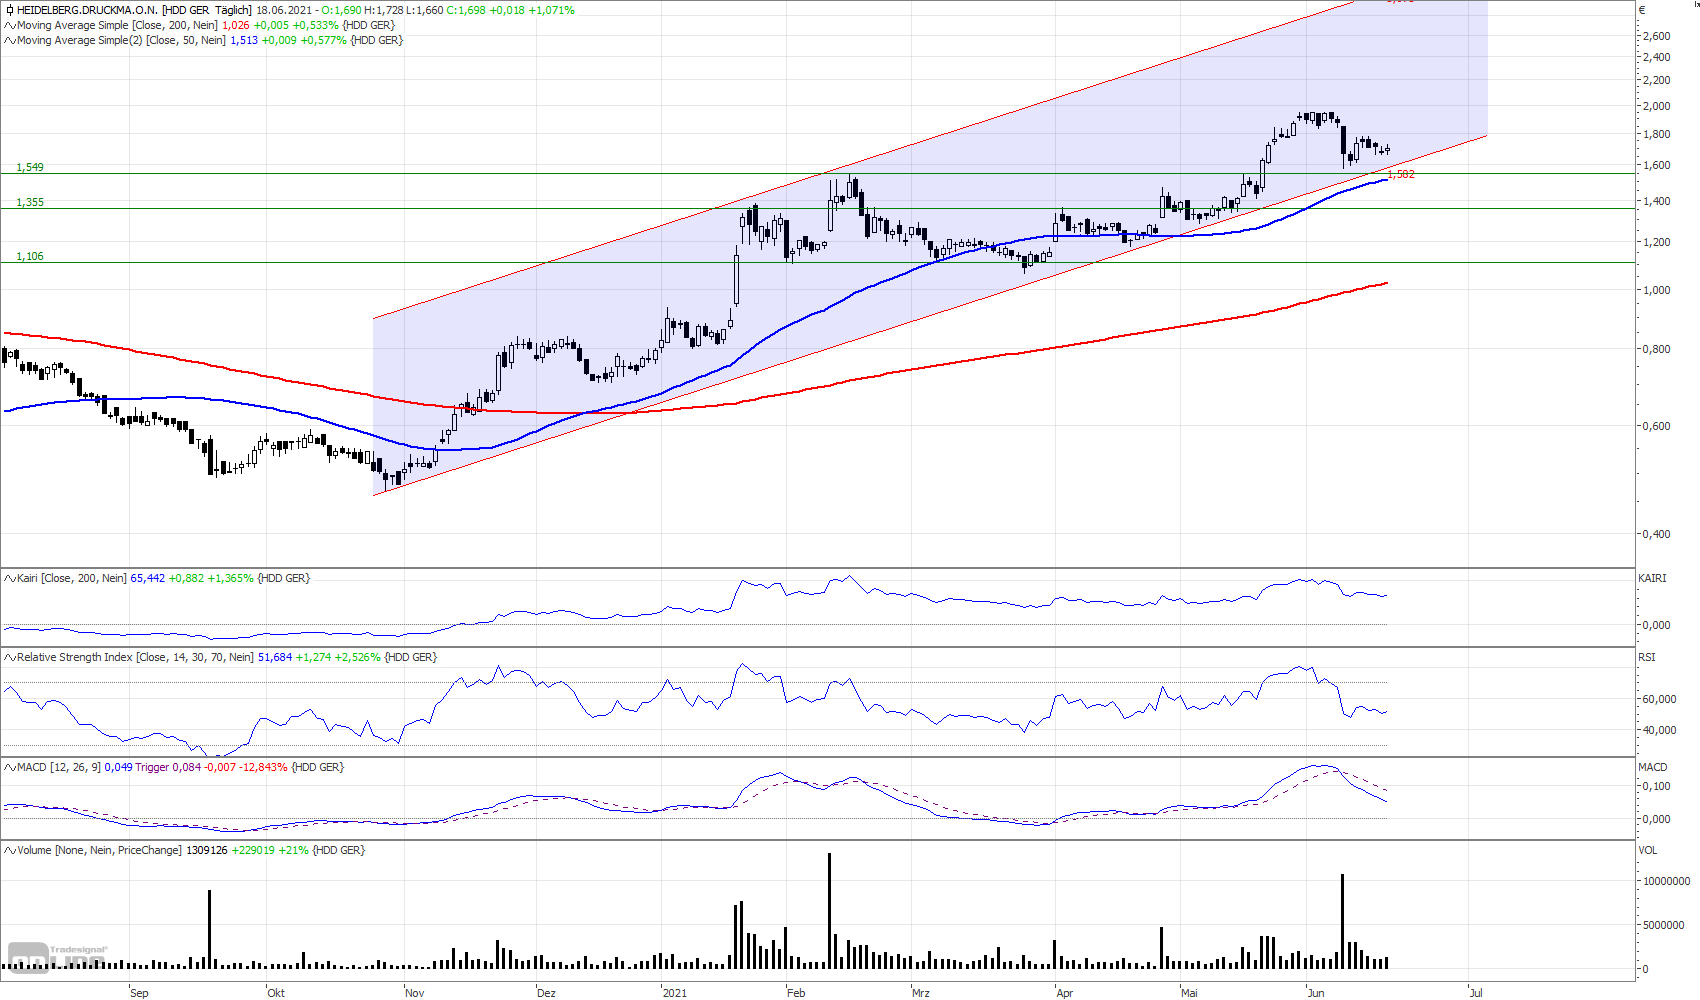Select the Moving Average Simple(2) [Close, 50, Nein] legend

click(x=121, y=40)
